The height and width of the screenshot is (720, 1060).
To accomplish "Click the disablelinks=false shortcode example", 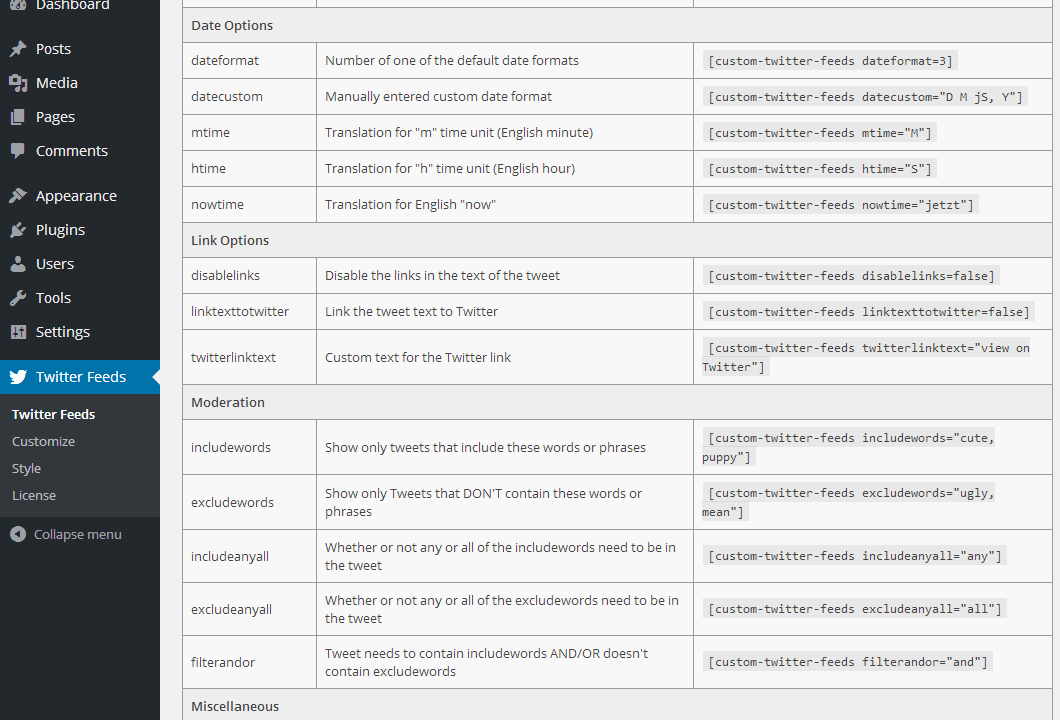I will pos(851,276).
